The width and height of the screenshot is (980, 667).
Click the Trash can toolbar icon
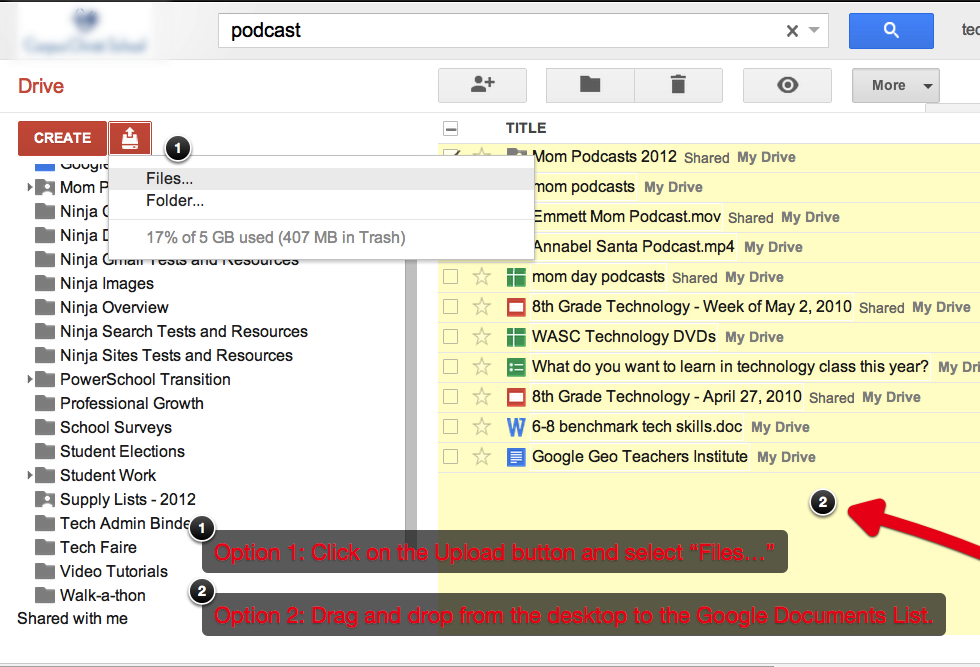(678, 85)
